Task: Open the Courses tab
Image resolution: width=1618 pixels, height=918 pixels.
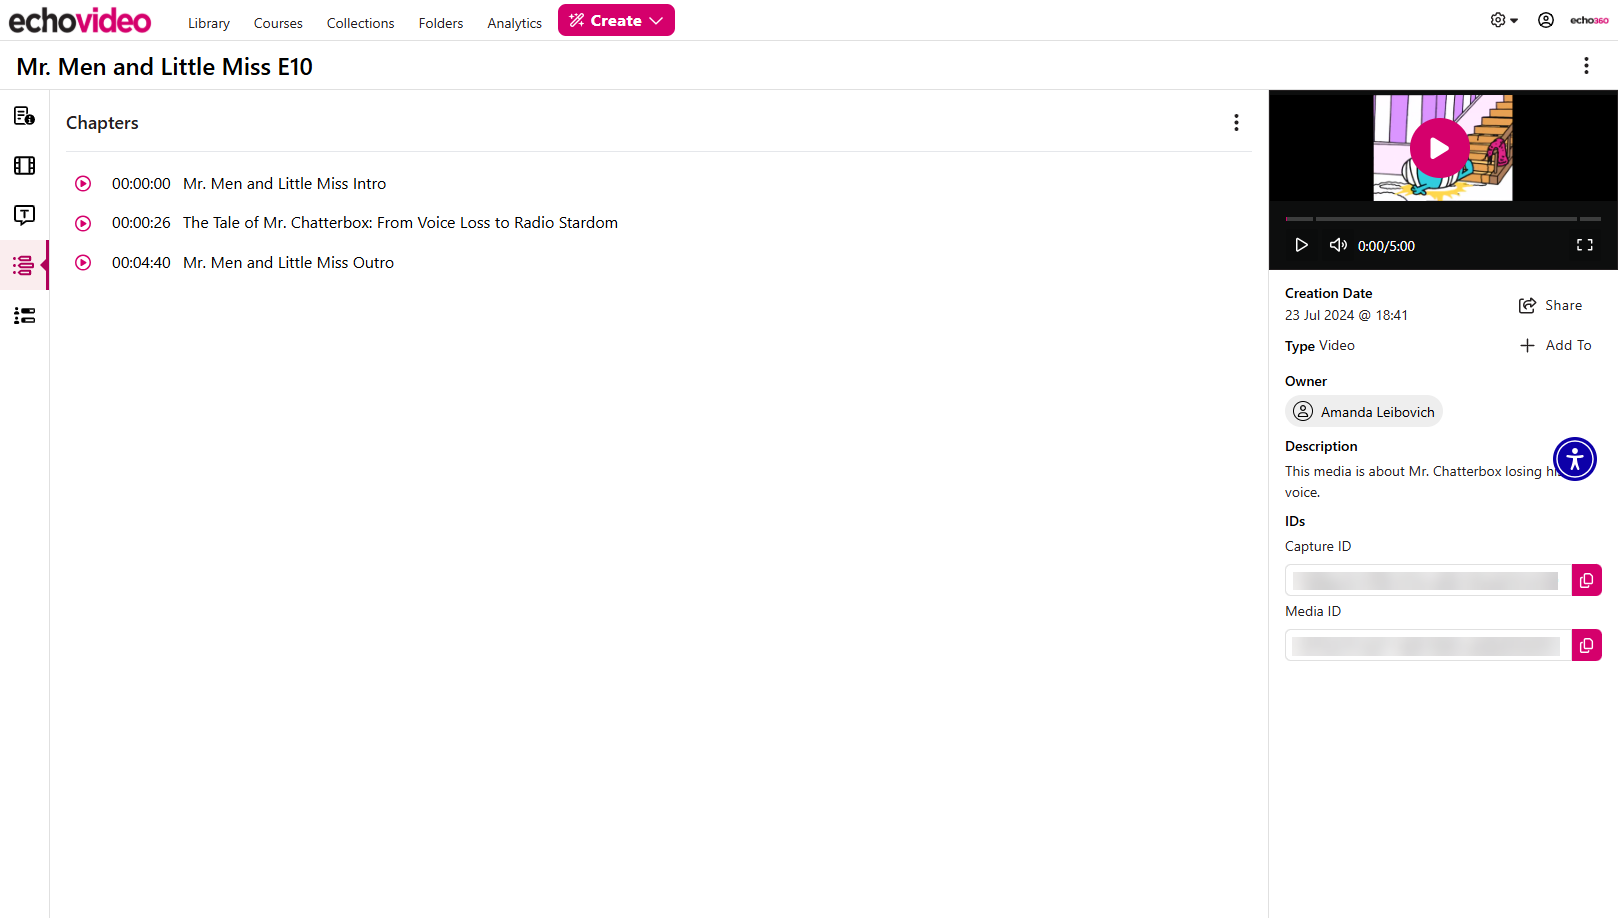Action: (278, 23)
